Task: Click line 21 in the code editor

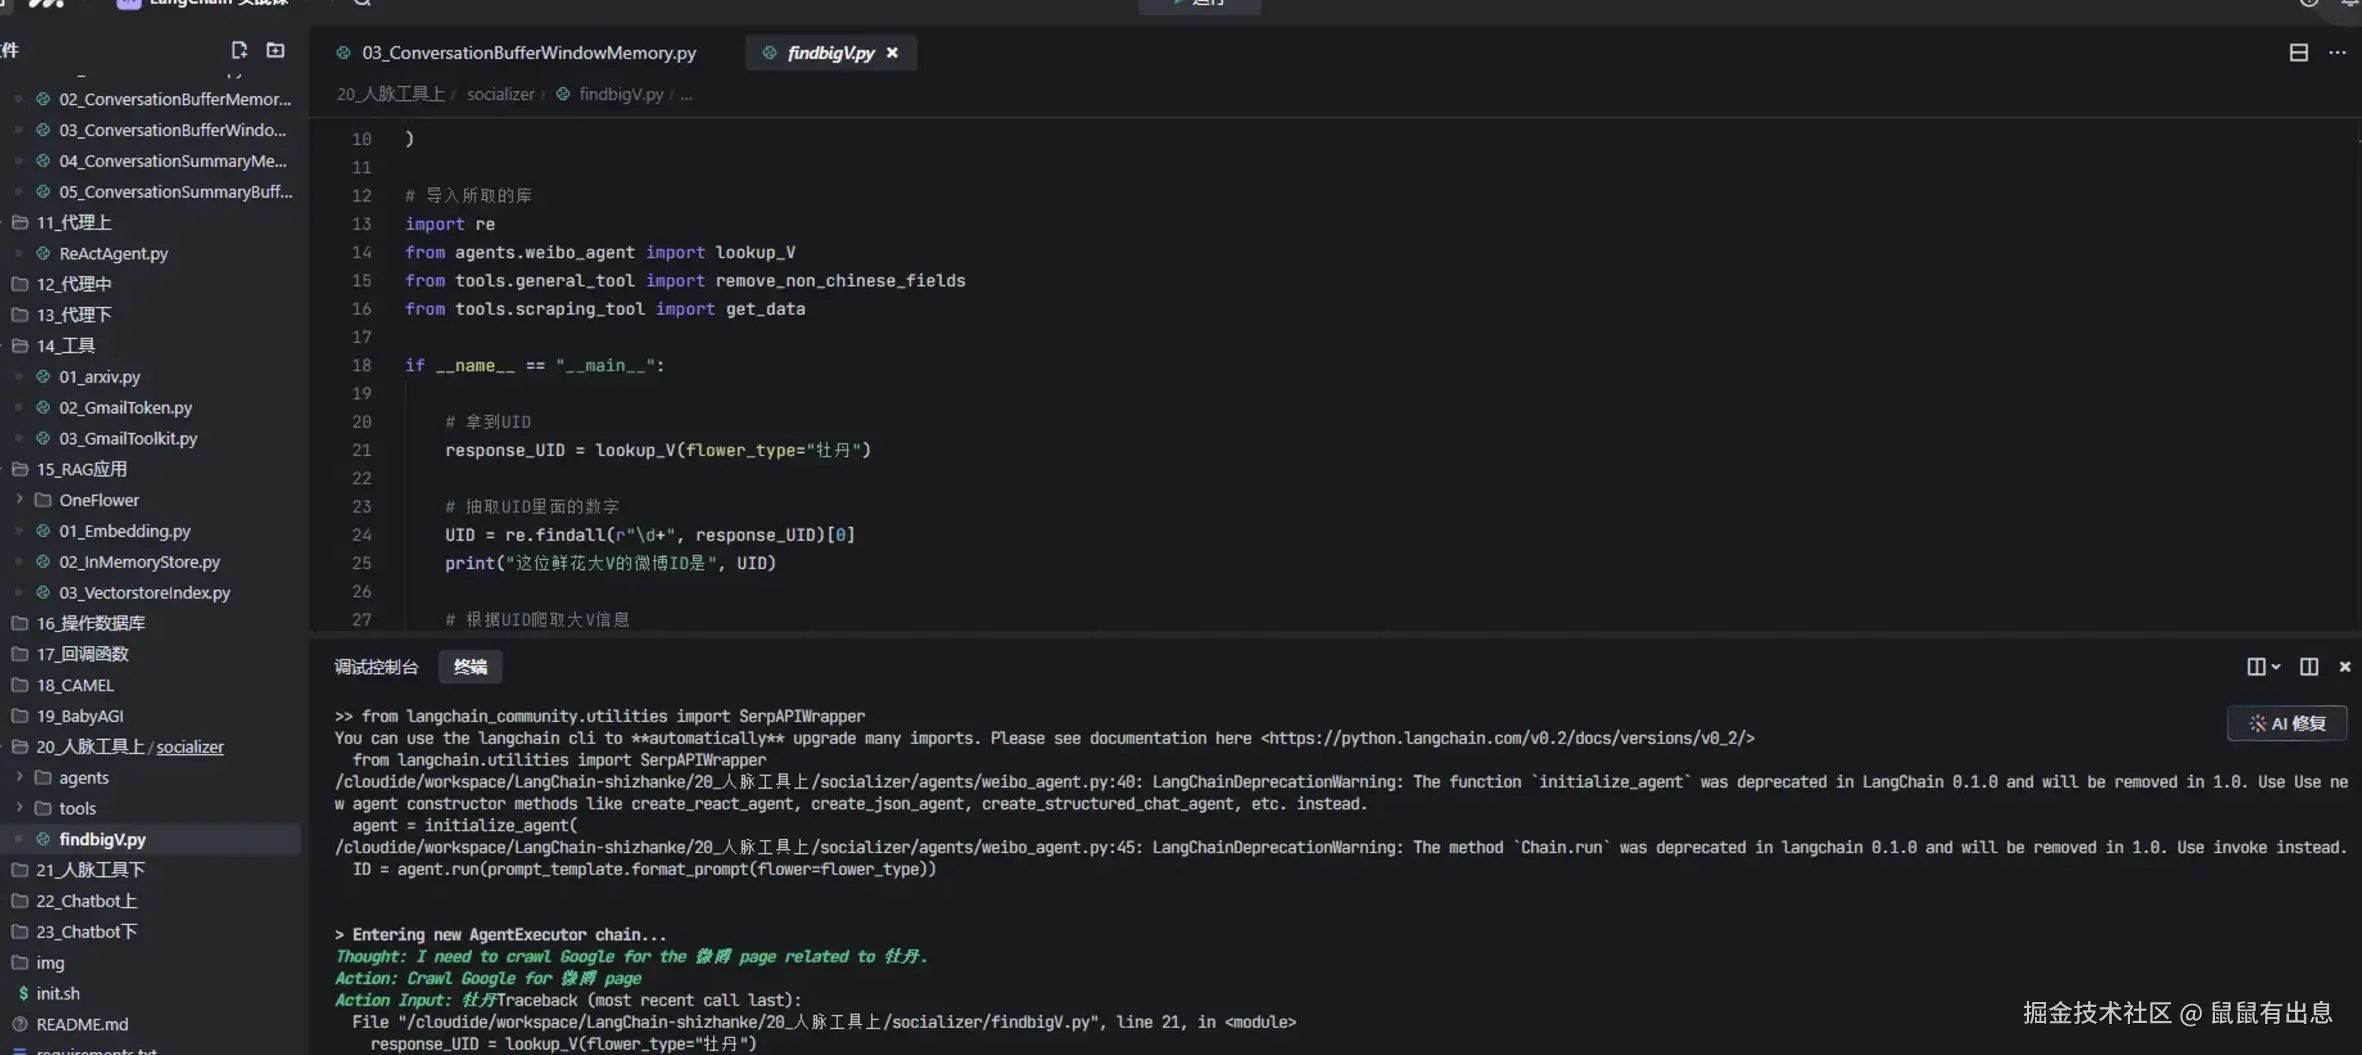Action: [657, 450]
